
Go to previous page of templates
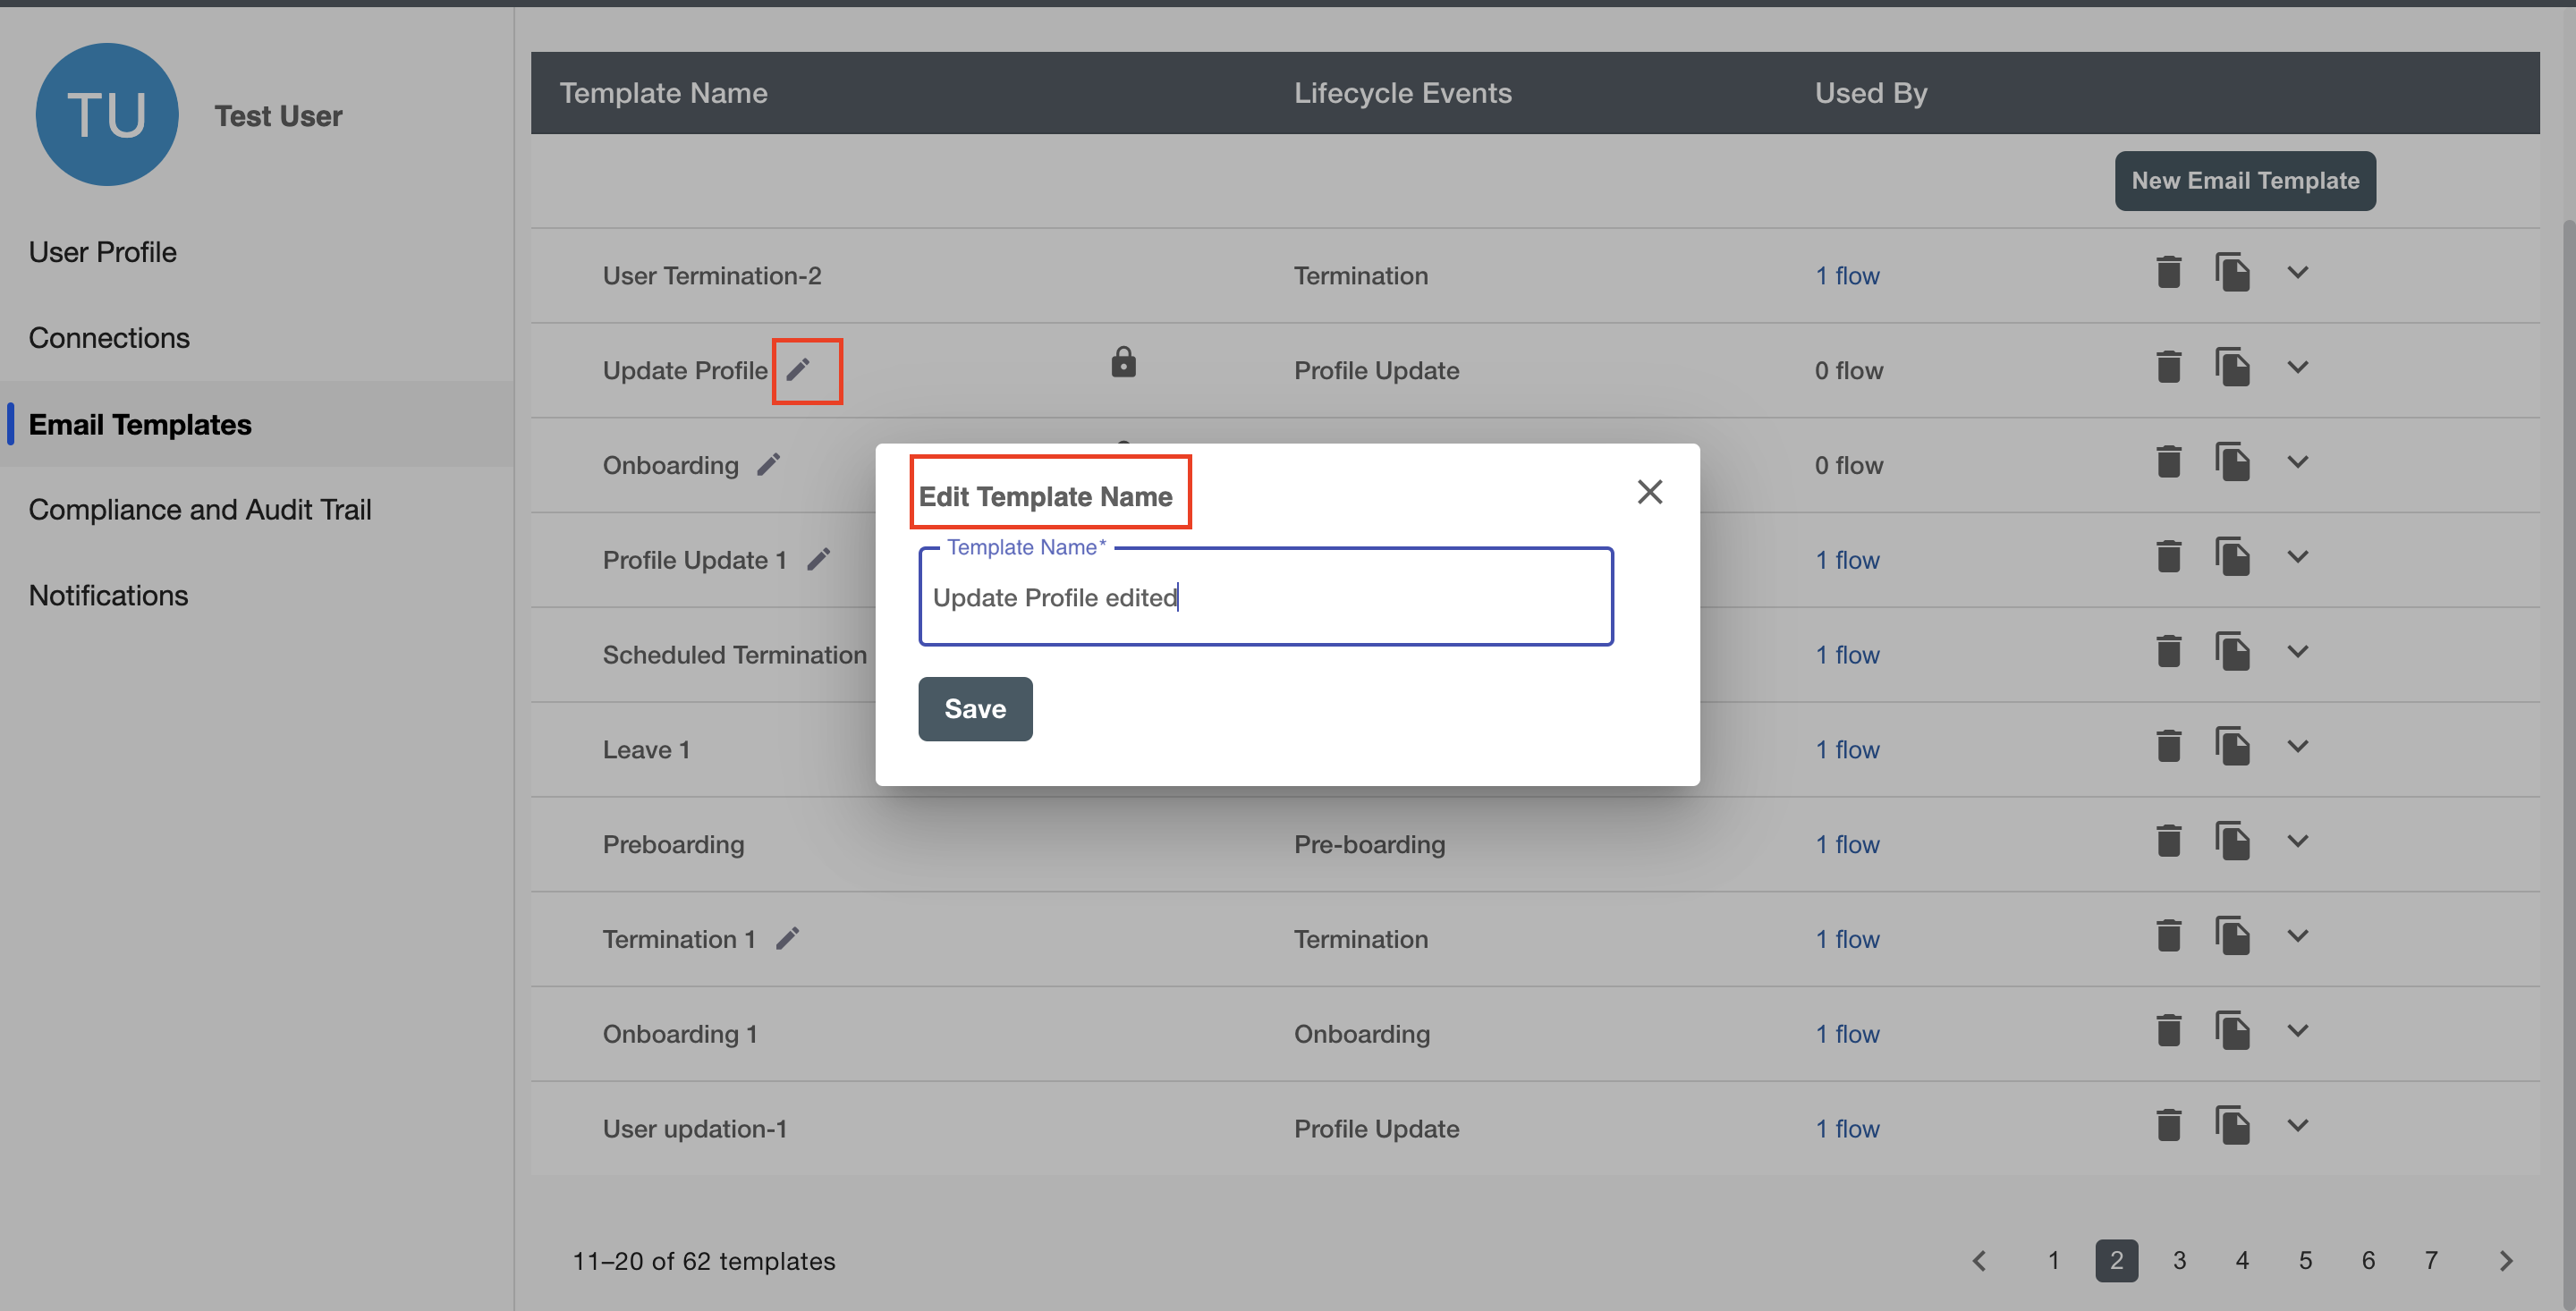coord(1979,1261)
